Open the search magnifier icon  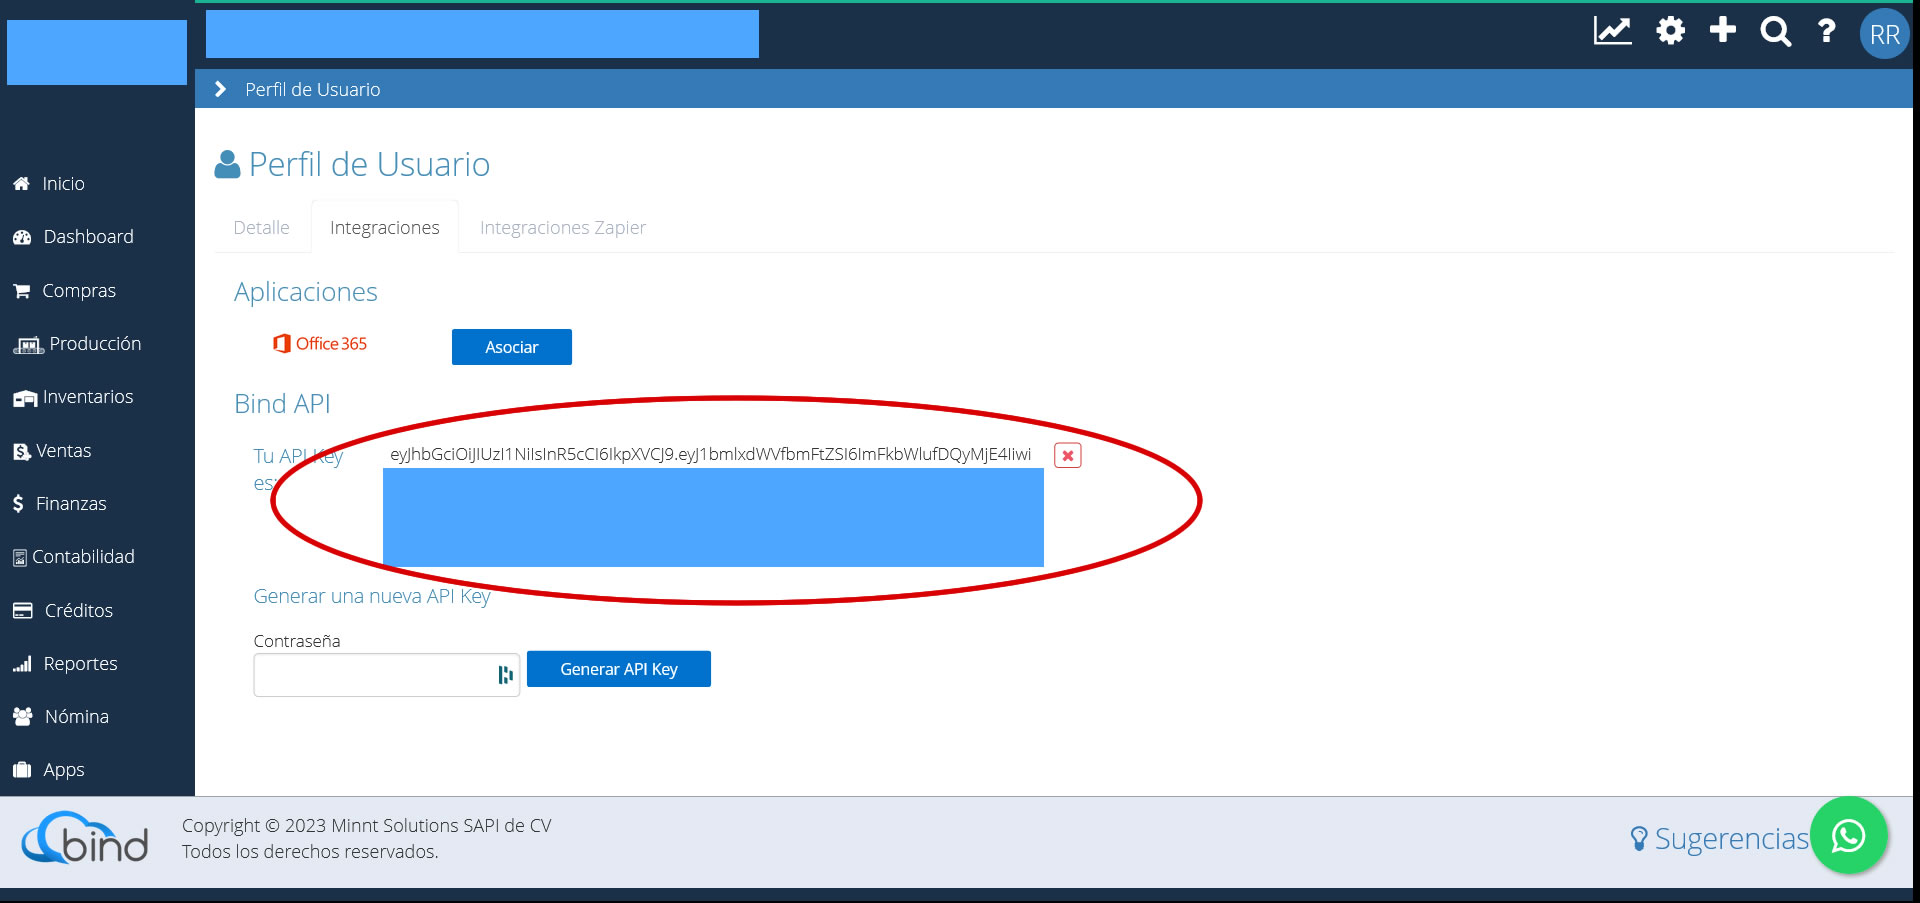coord(1775,32)
